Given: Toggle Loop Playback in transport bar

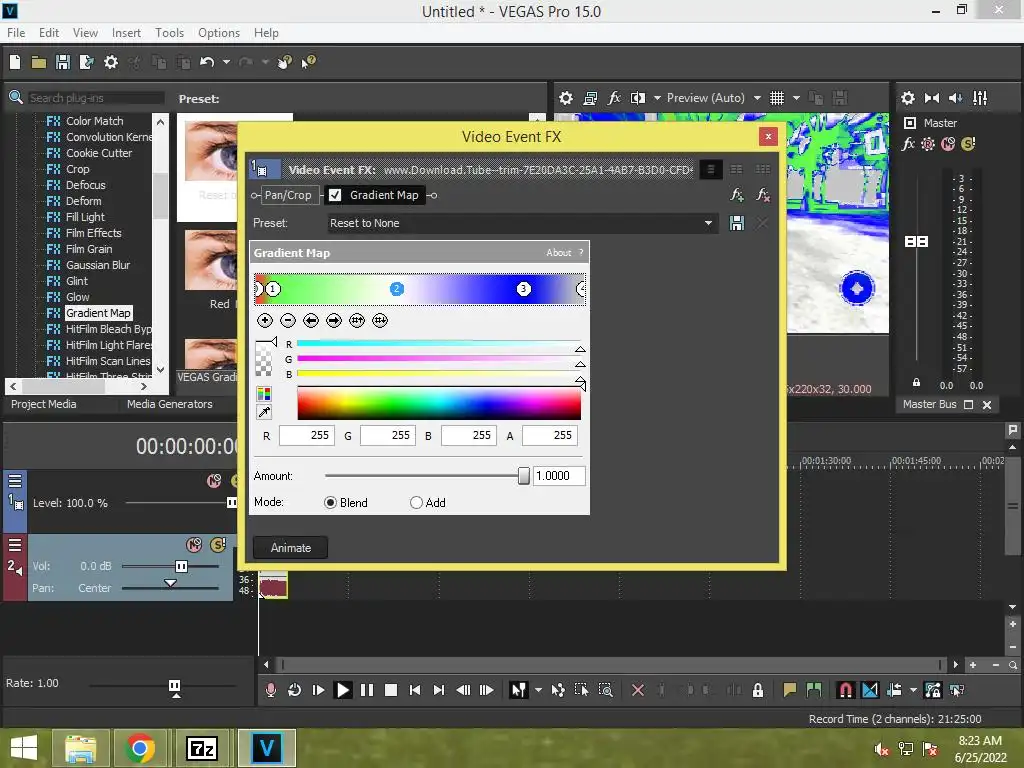Looking at the screenshot, I should [294, 690].
